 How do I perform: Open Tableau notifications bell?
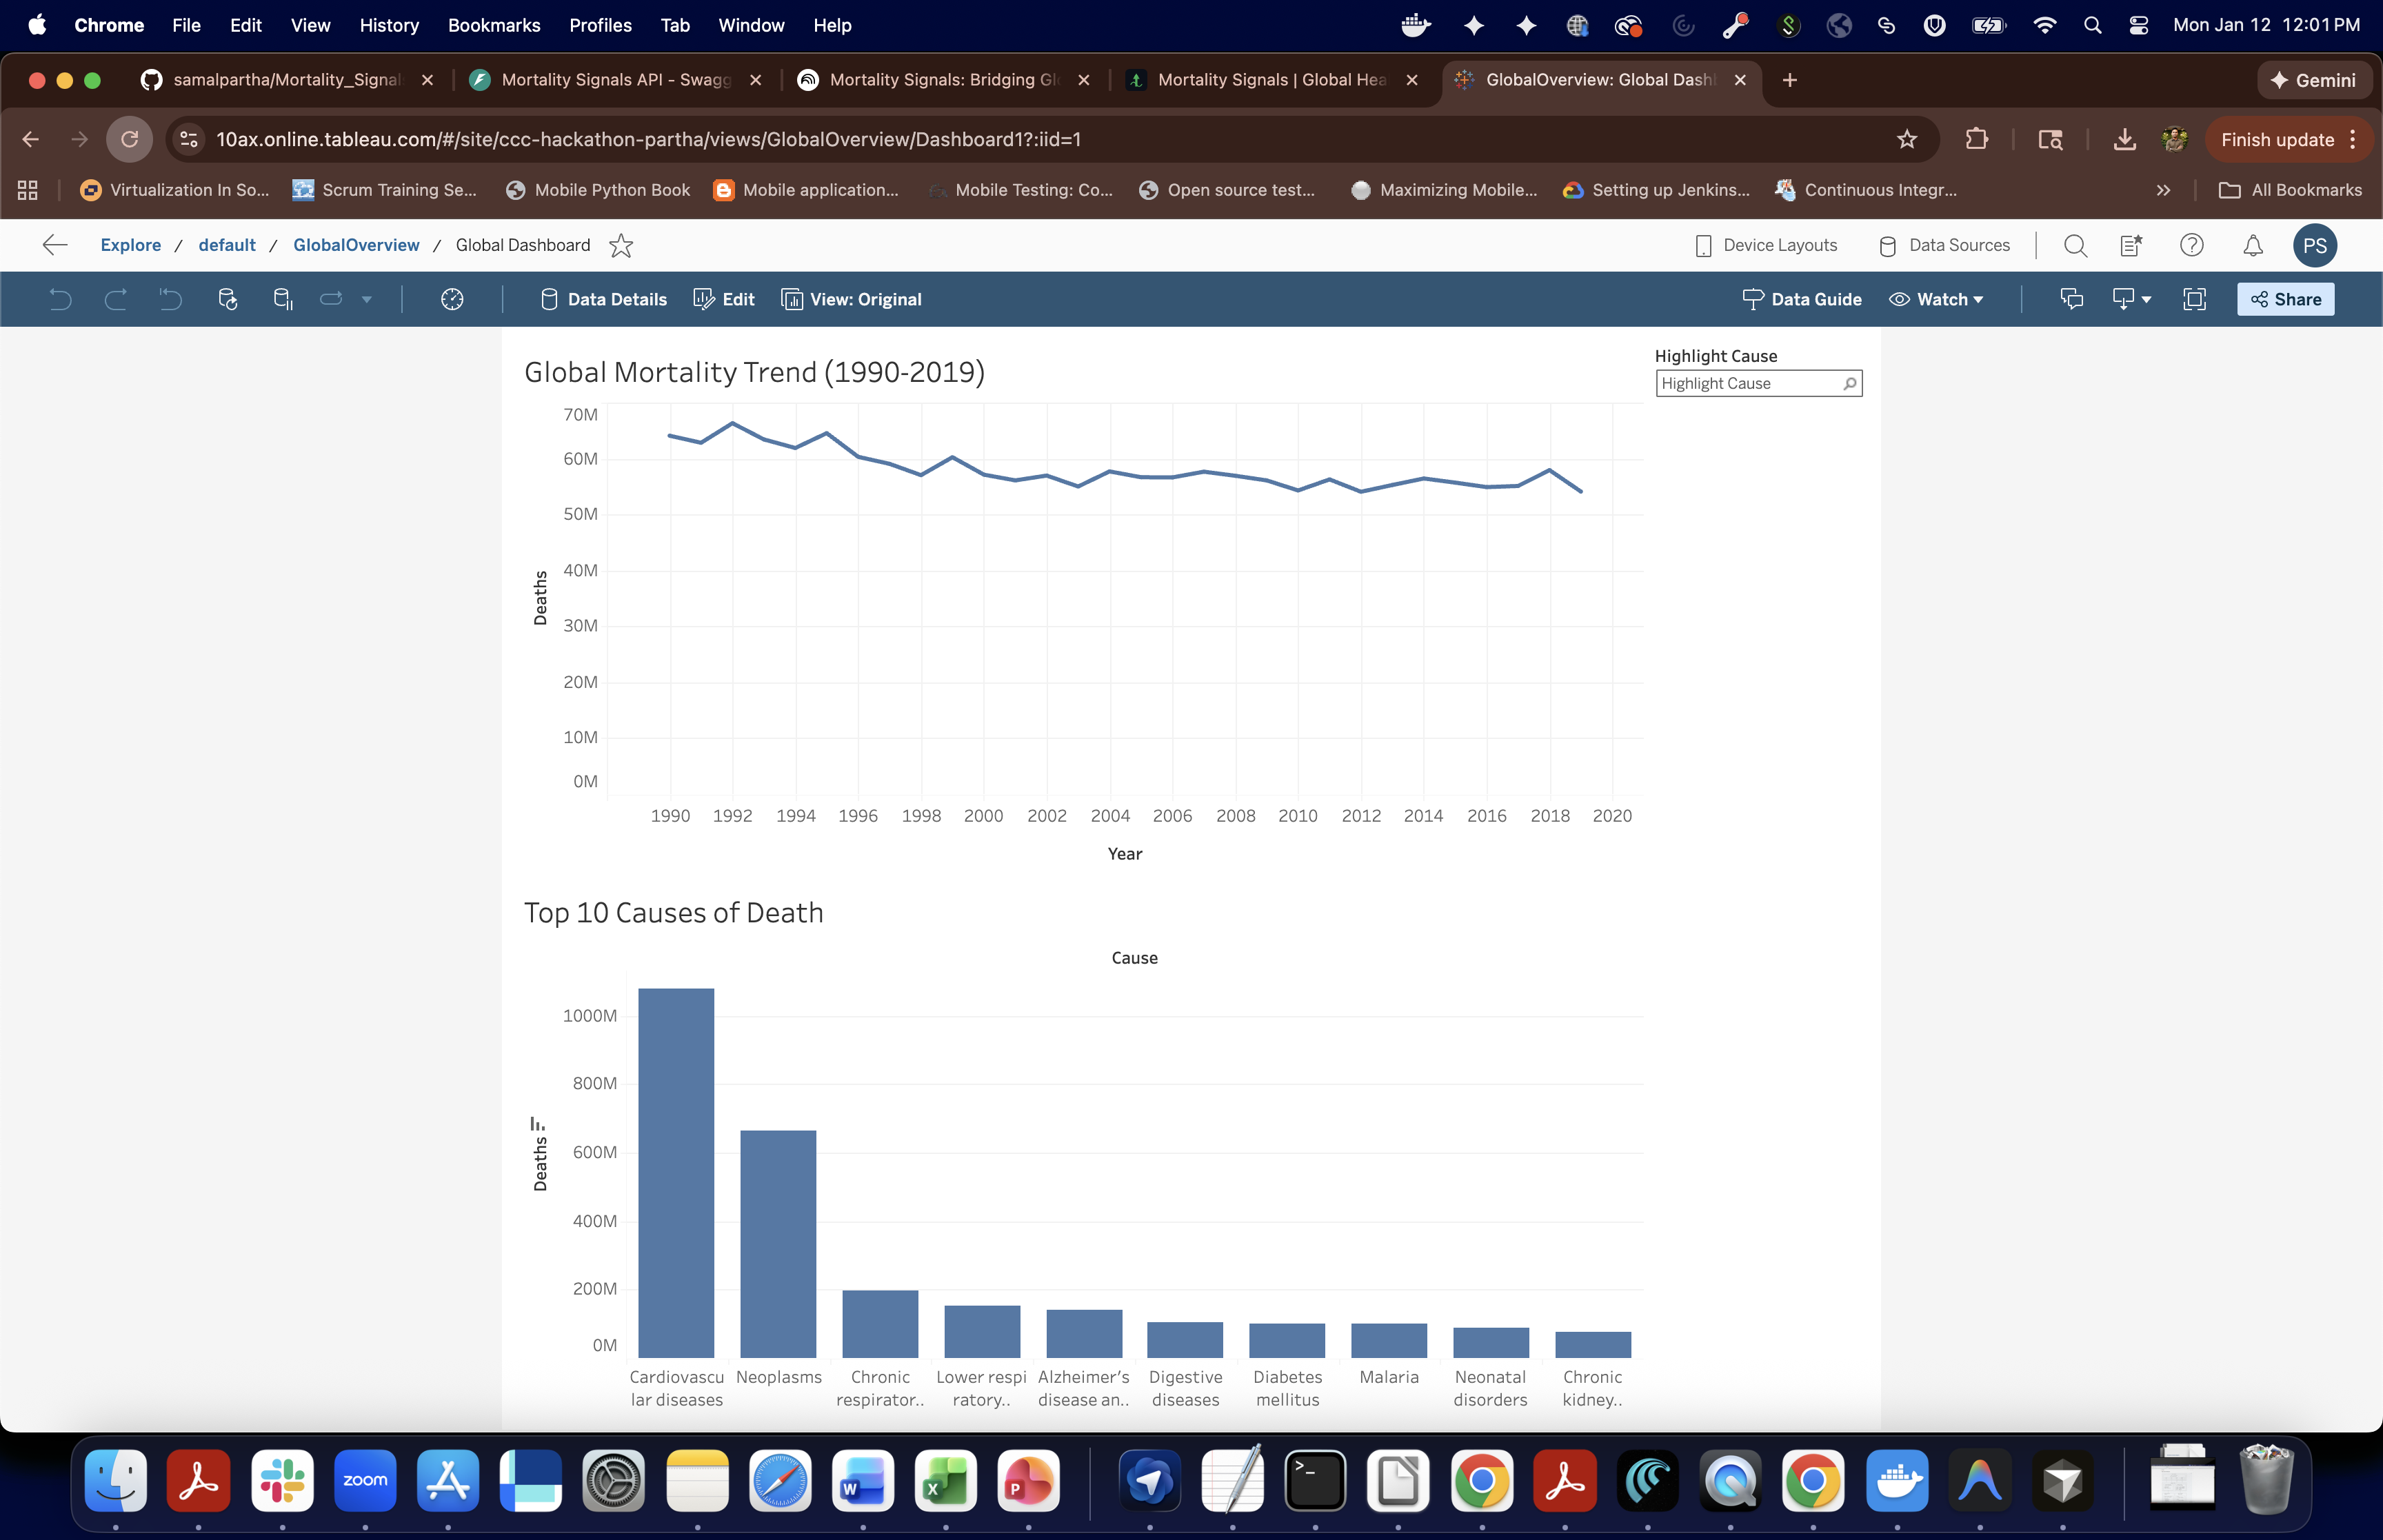pos(2252,245)
